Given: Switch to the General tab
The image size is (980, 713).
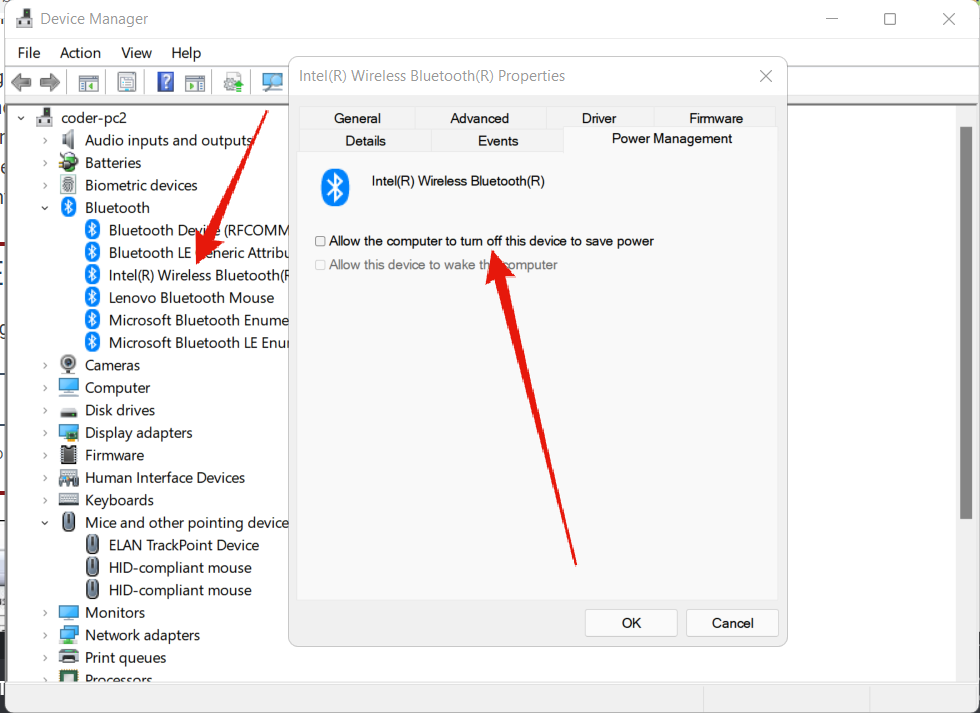Looking at the screenshot, I should pos(357,118).
